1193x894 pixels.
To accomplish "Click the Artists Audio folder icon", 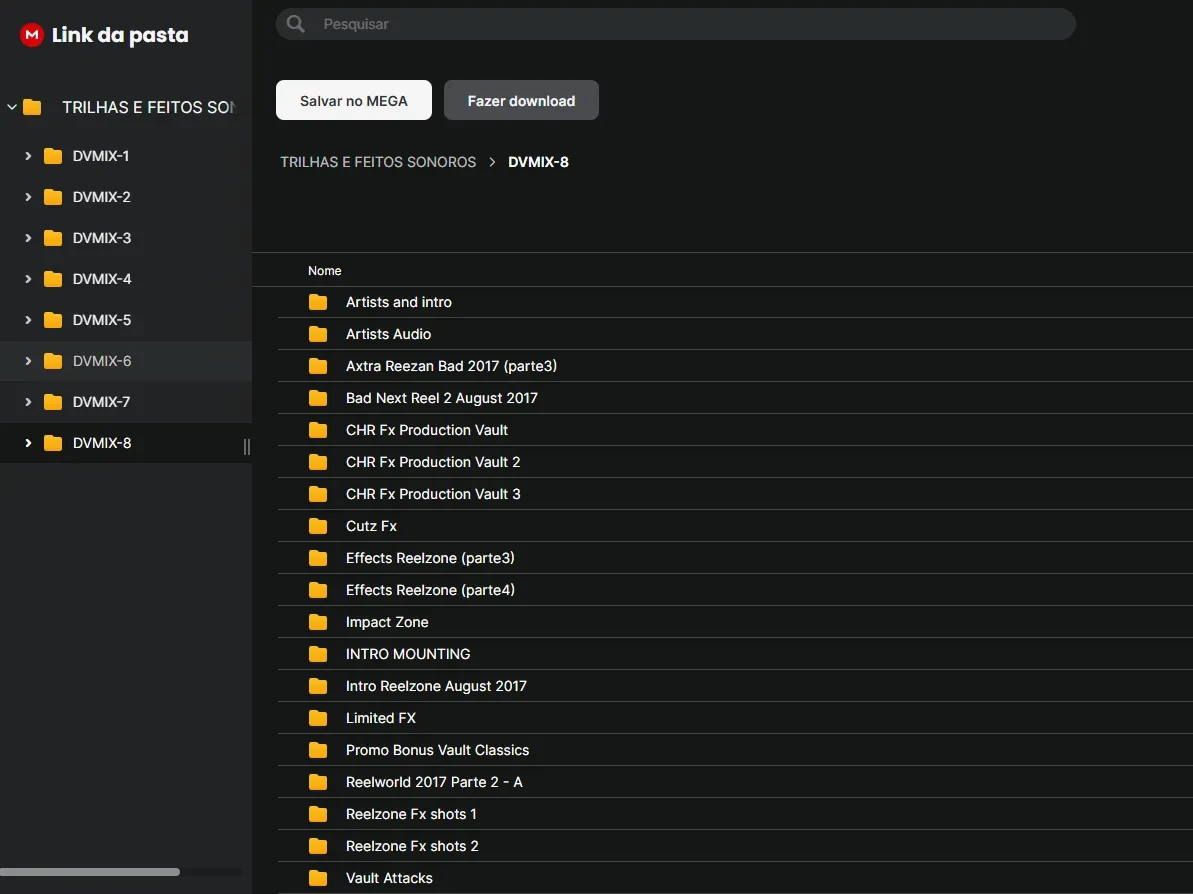I will coord(318,334).
